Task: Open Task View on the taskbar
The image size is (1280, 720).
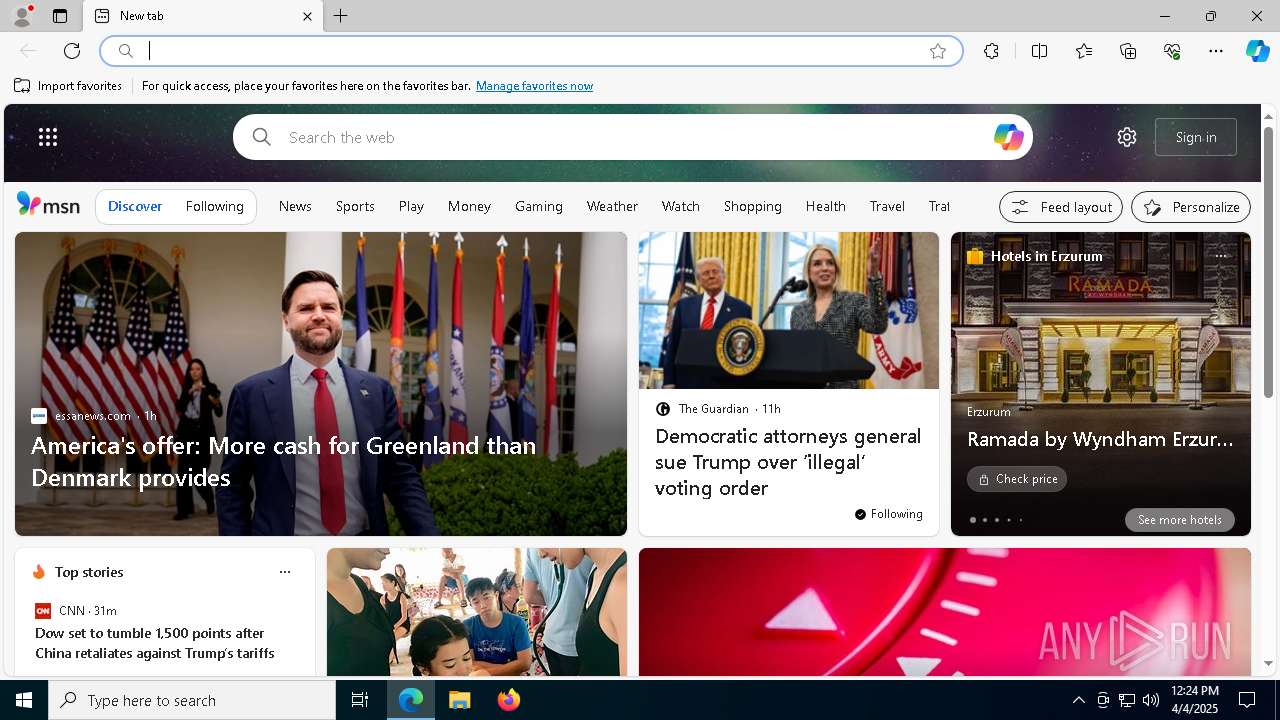Action: click(360, 700)
